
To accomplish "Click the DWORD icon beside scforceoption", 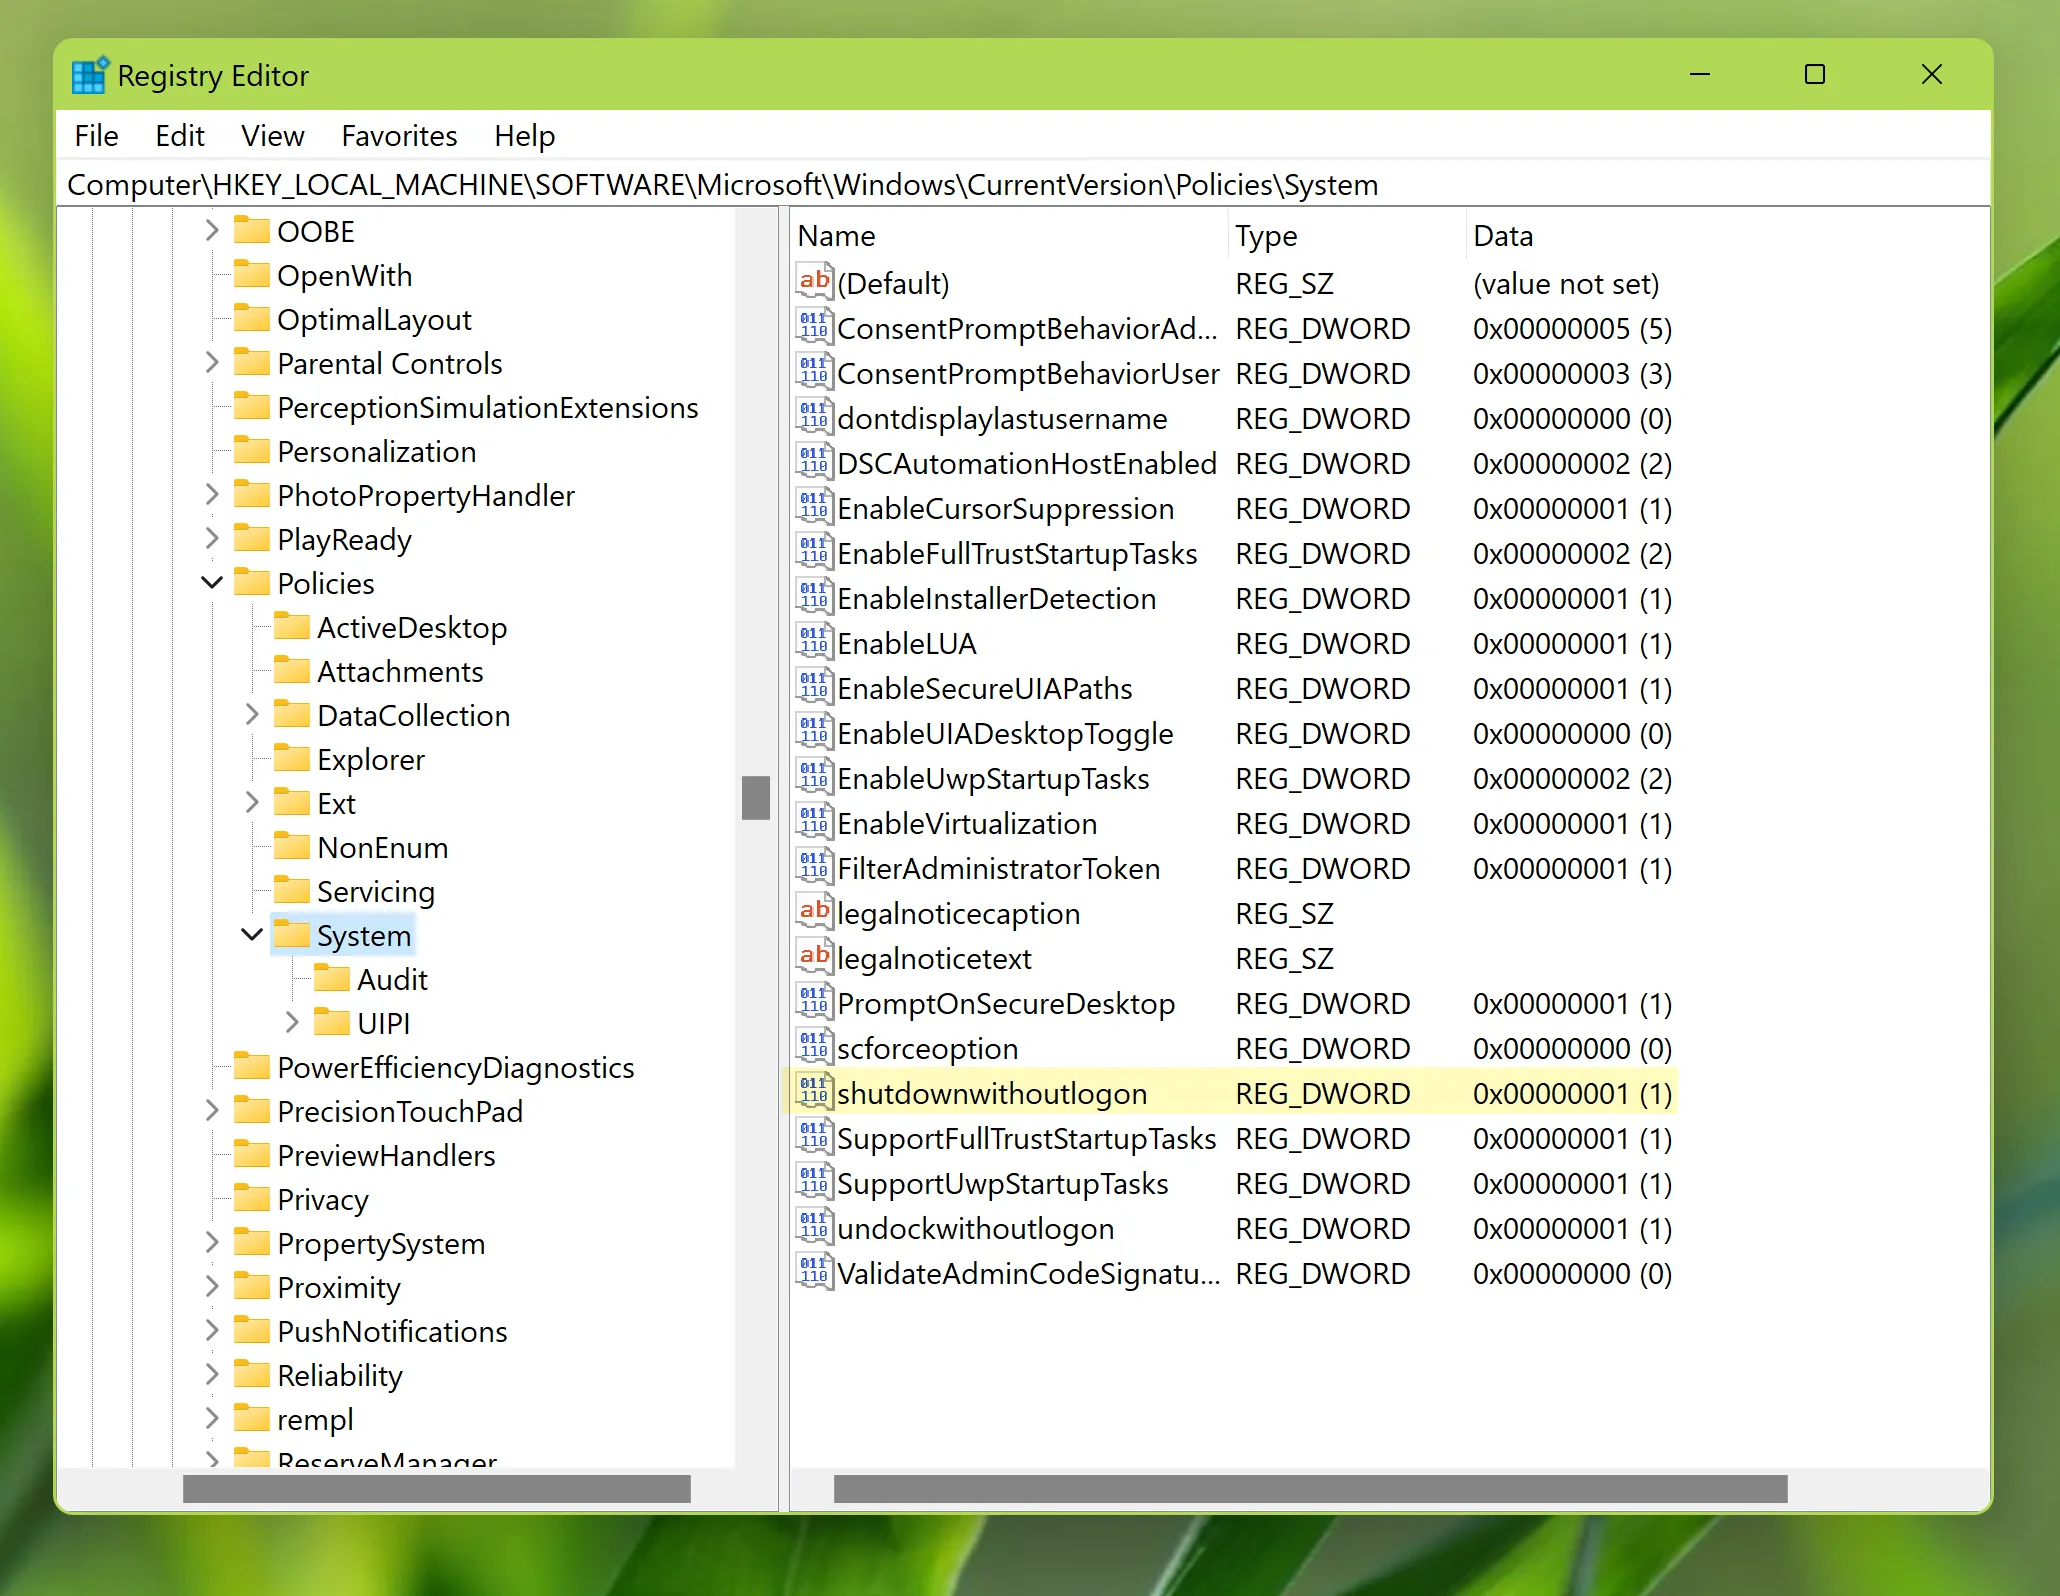I will tap(815, 1047).
